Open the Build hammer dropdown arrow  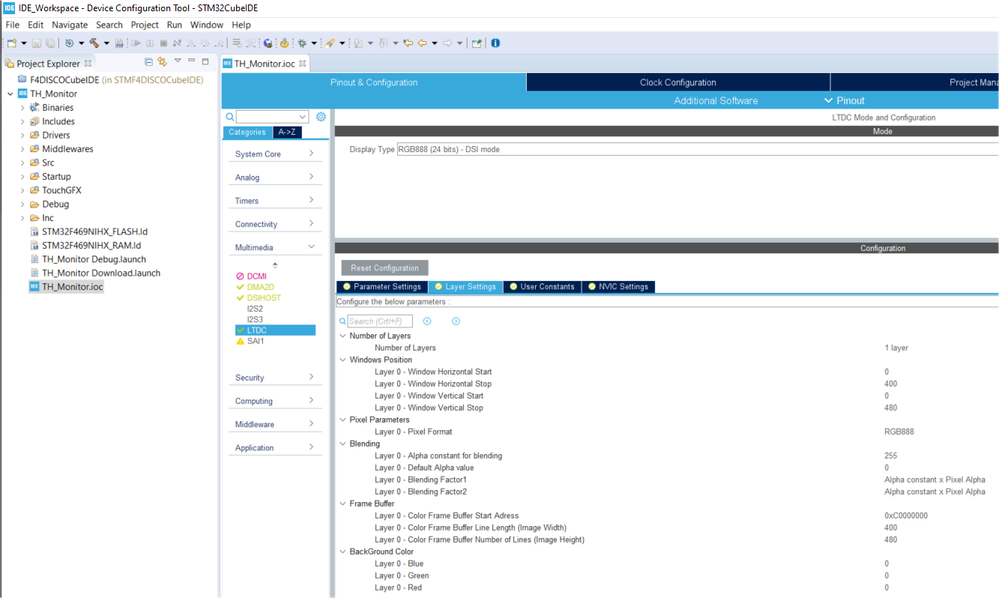tap(106, 43)
